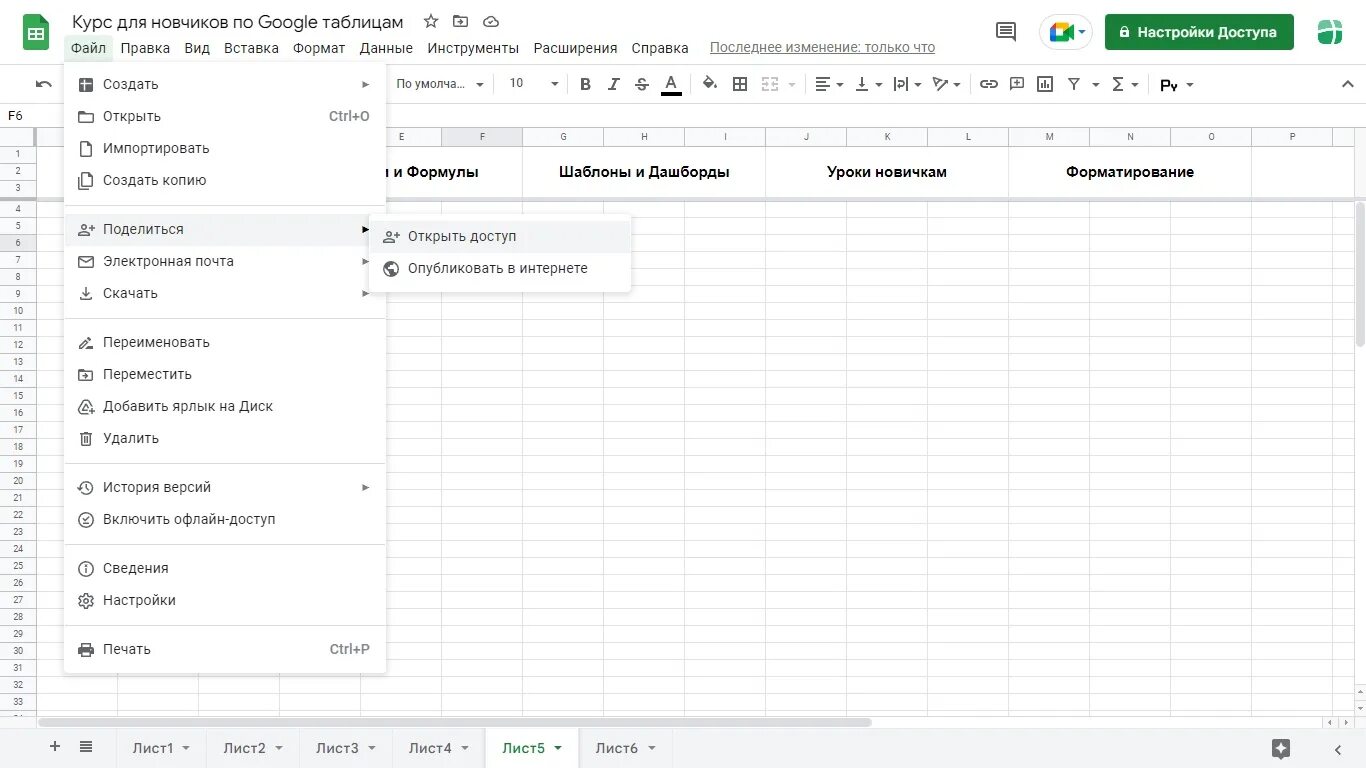
Task: Select Добавить ярлык на Диск
Action: pos(225,406)
